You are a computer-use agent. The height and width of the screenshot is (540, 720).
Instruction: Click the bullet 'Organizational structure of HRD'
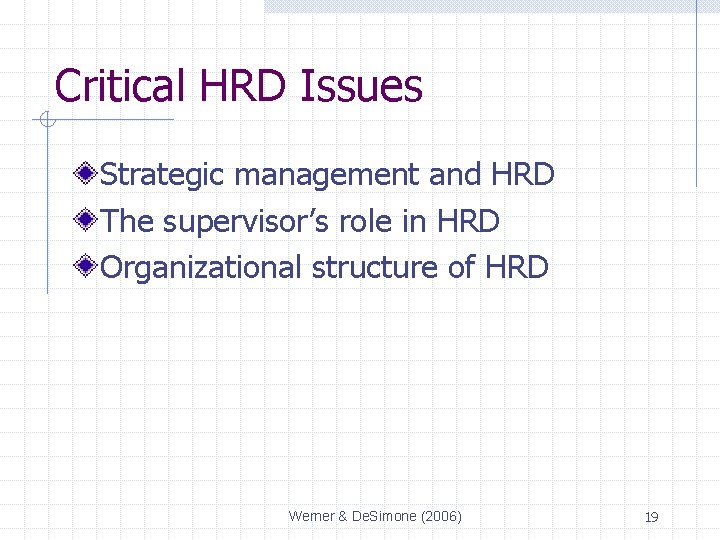[x=324, y=267]
